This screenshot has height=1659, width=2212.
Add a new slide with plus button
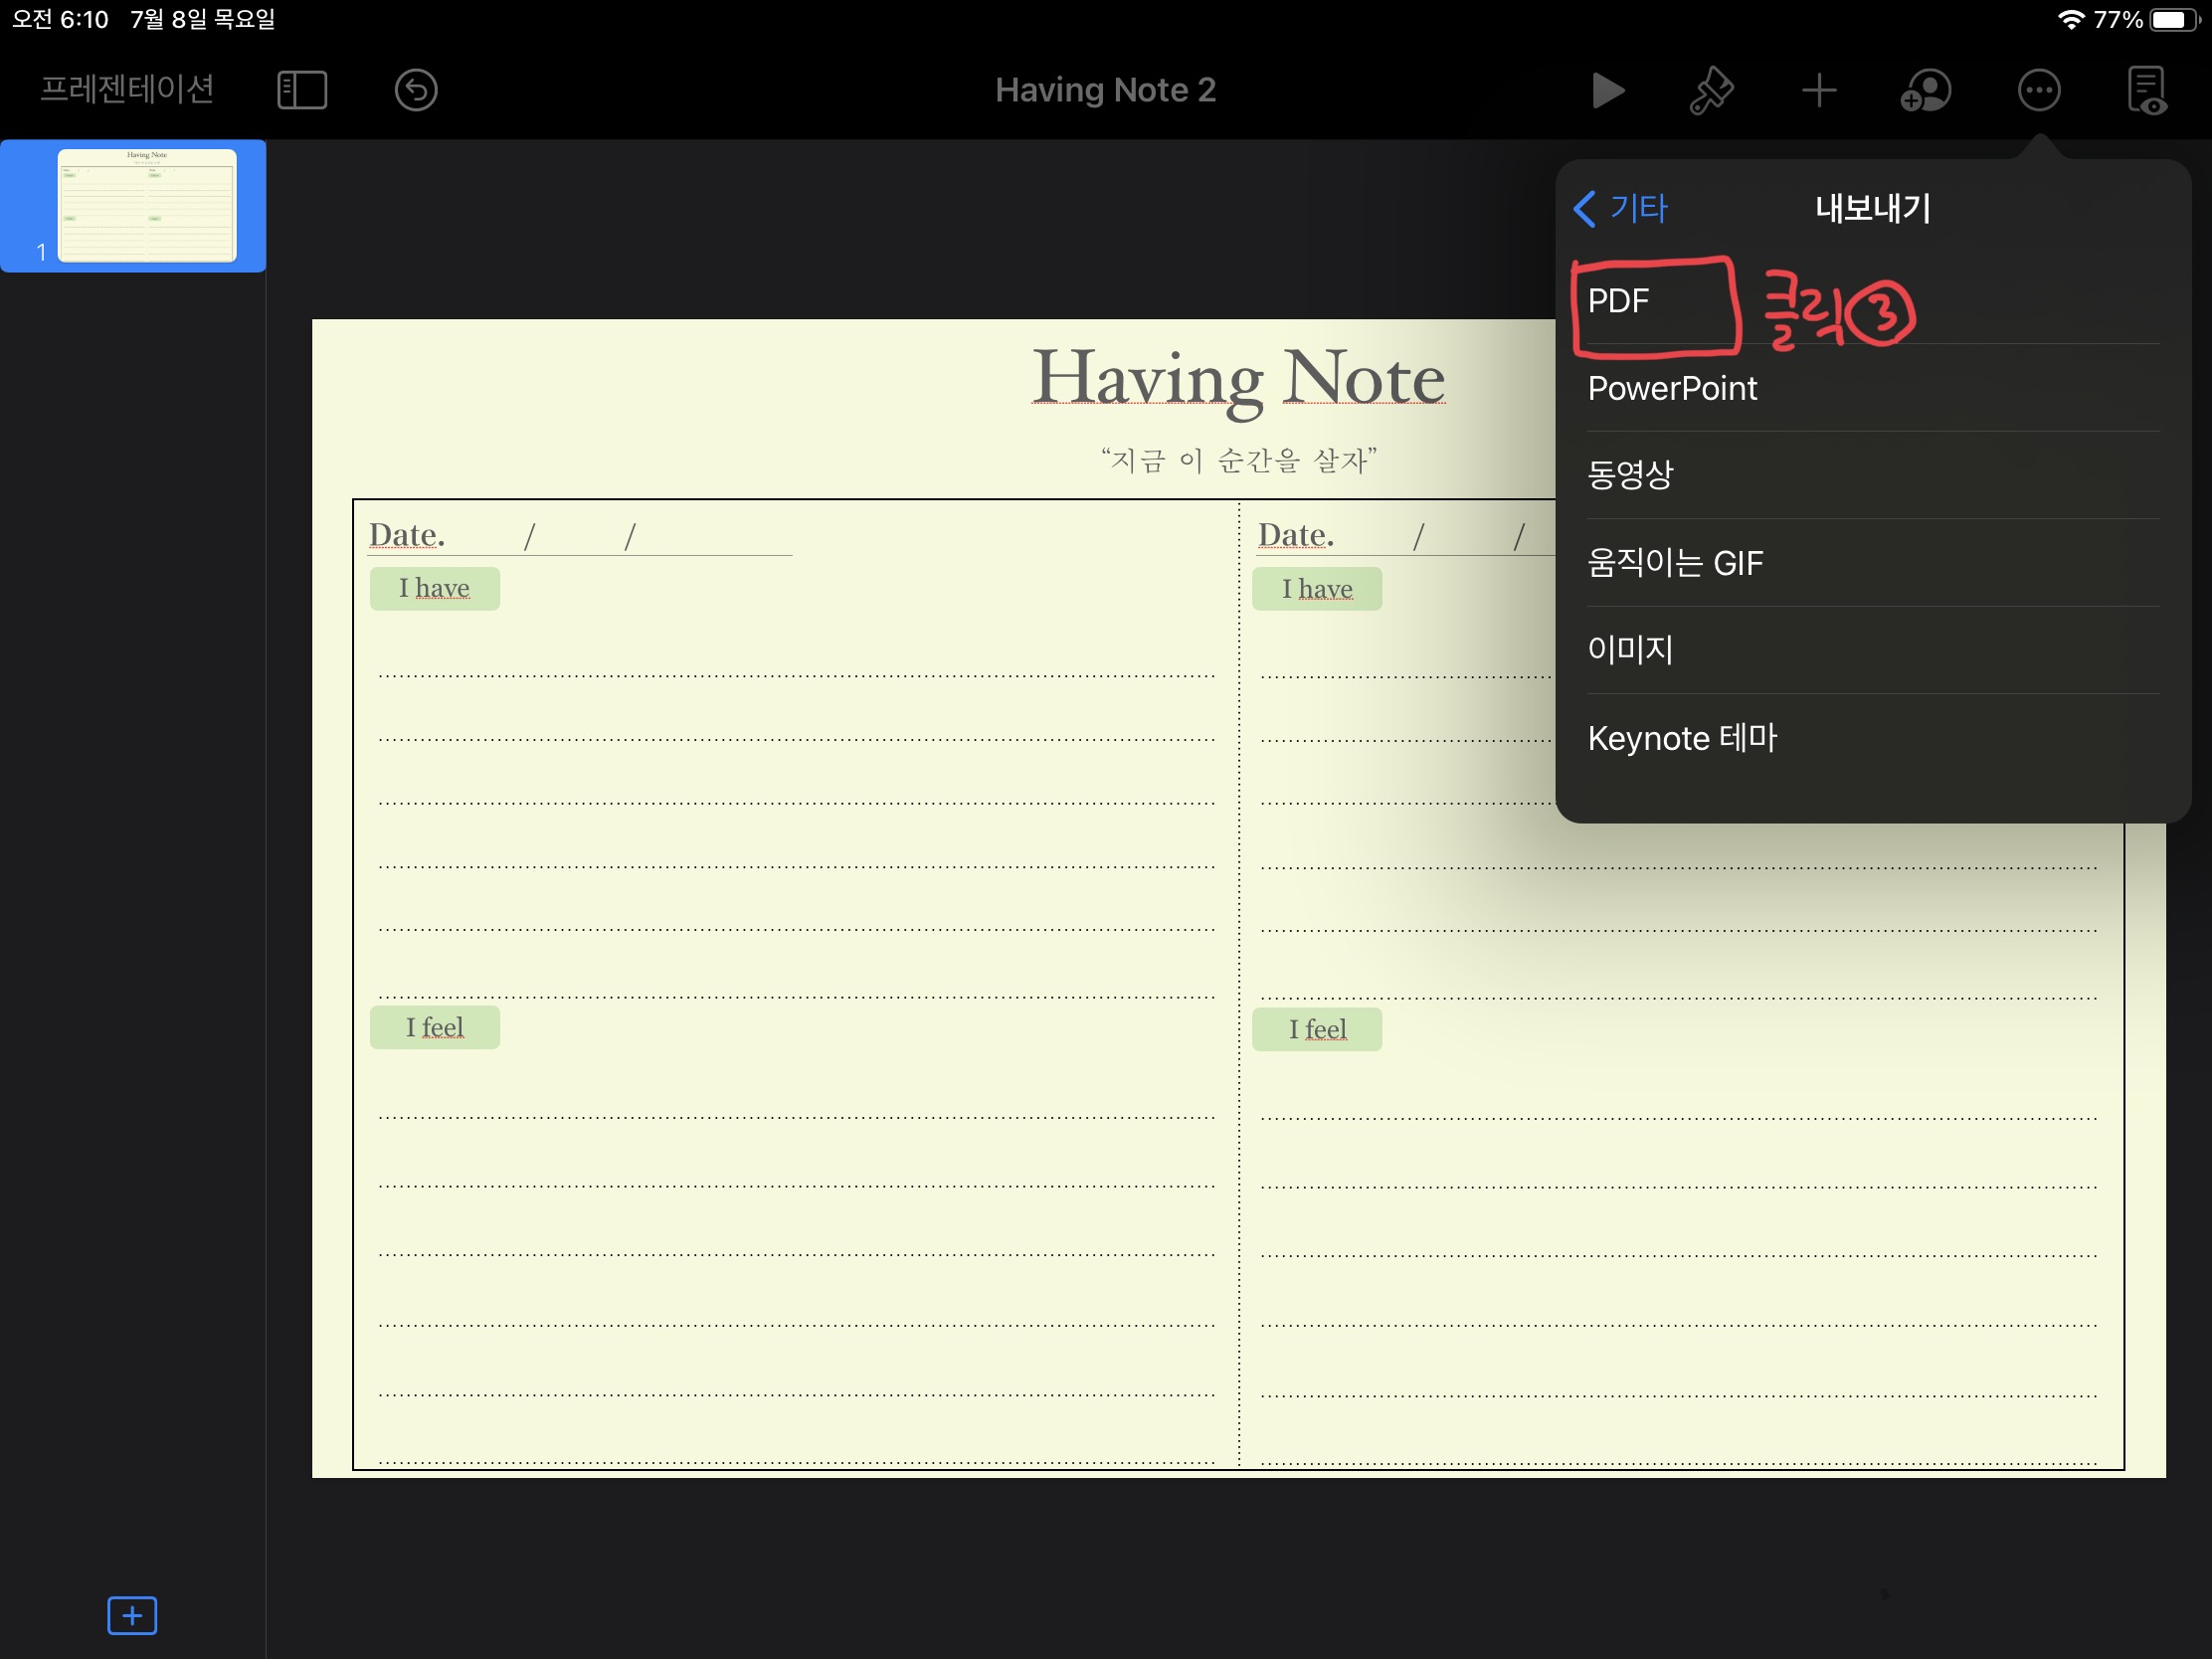click(132, 1615)
